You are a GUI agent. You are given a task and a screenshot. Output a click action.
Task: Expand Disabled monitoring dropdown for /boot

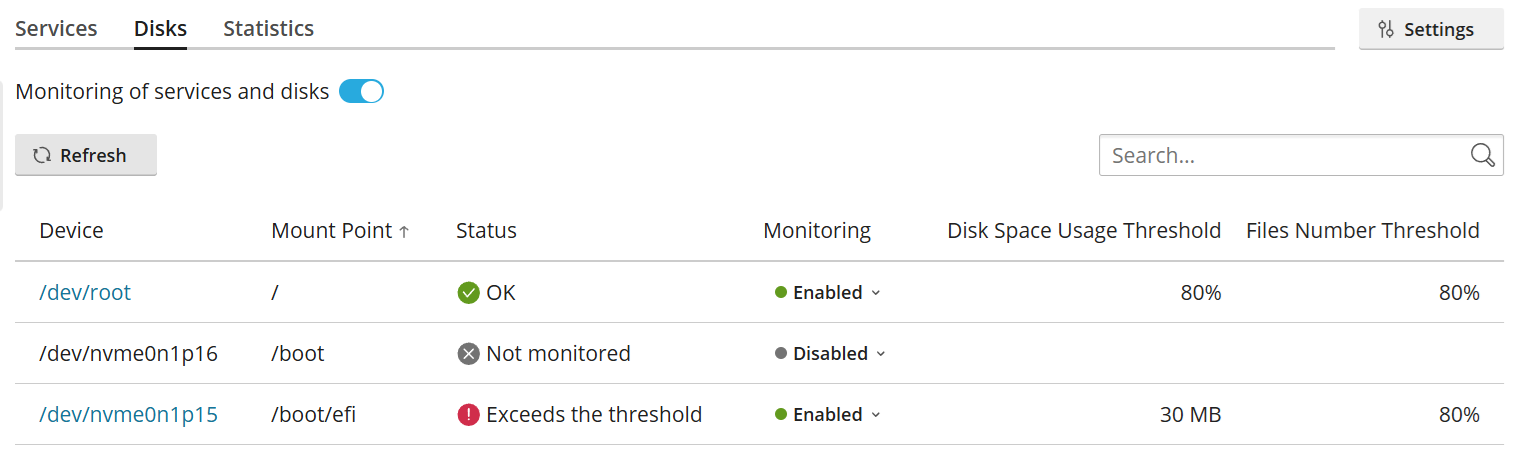coord(831,354)
